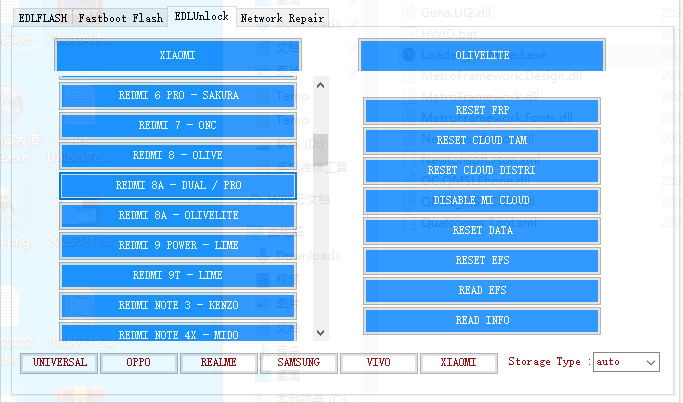The image size is (683, 403).
Task: Expand the Storage Type dropdown
Action: coord(626,362)
